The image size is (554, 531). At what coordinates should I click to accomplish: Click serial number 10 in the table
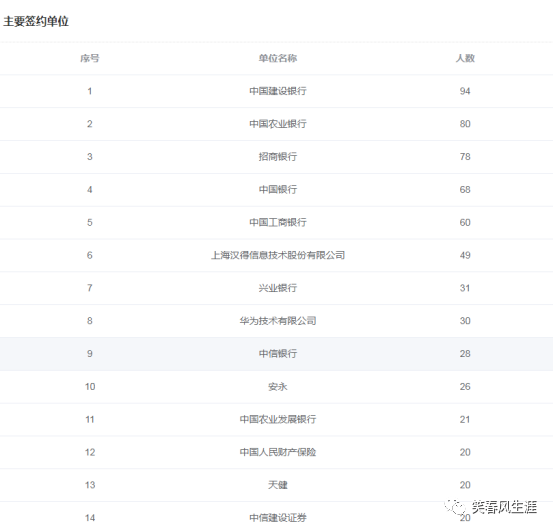click(x=90, y=387)
